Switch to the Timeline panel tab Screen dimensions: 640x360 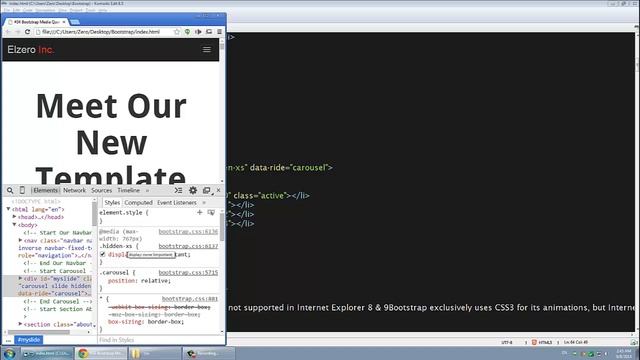[x=129, y=191]
